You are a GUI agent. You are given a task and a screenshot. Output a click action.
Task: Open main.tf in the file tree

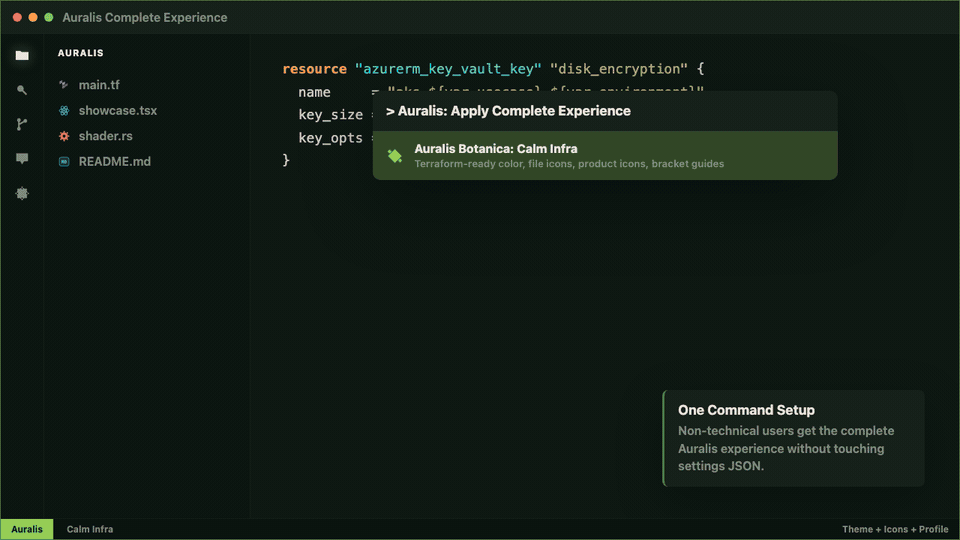(99, 85)
